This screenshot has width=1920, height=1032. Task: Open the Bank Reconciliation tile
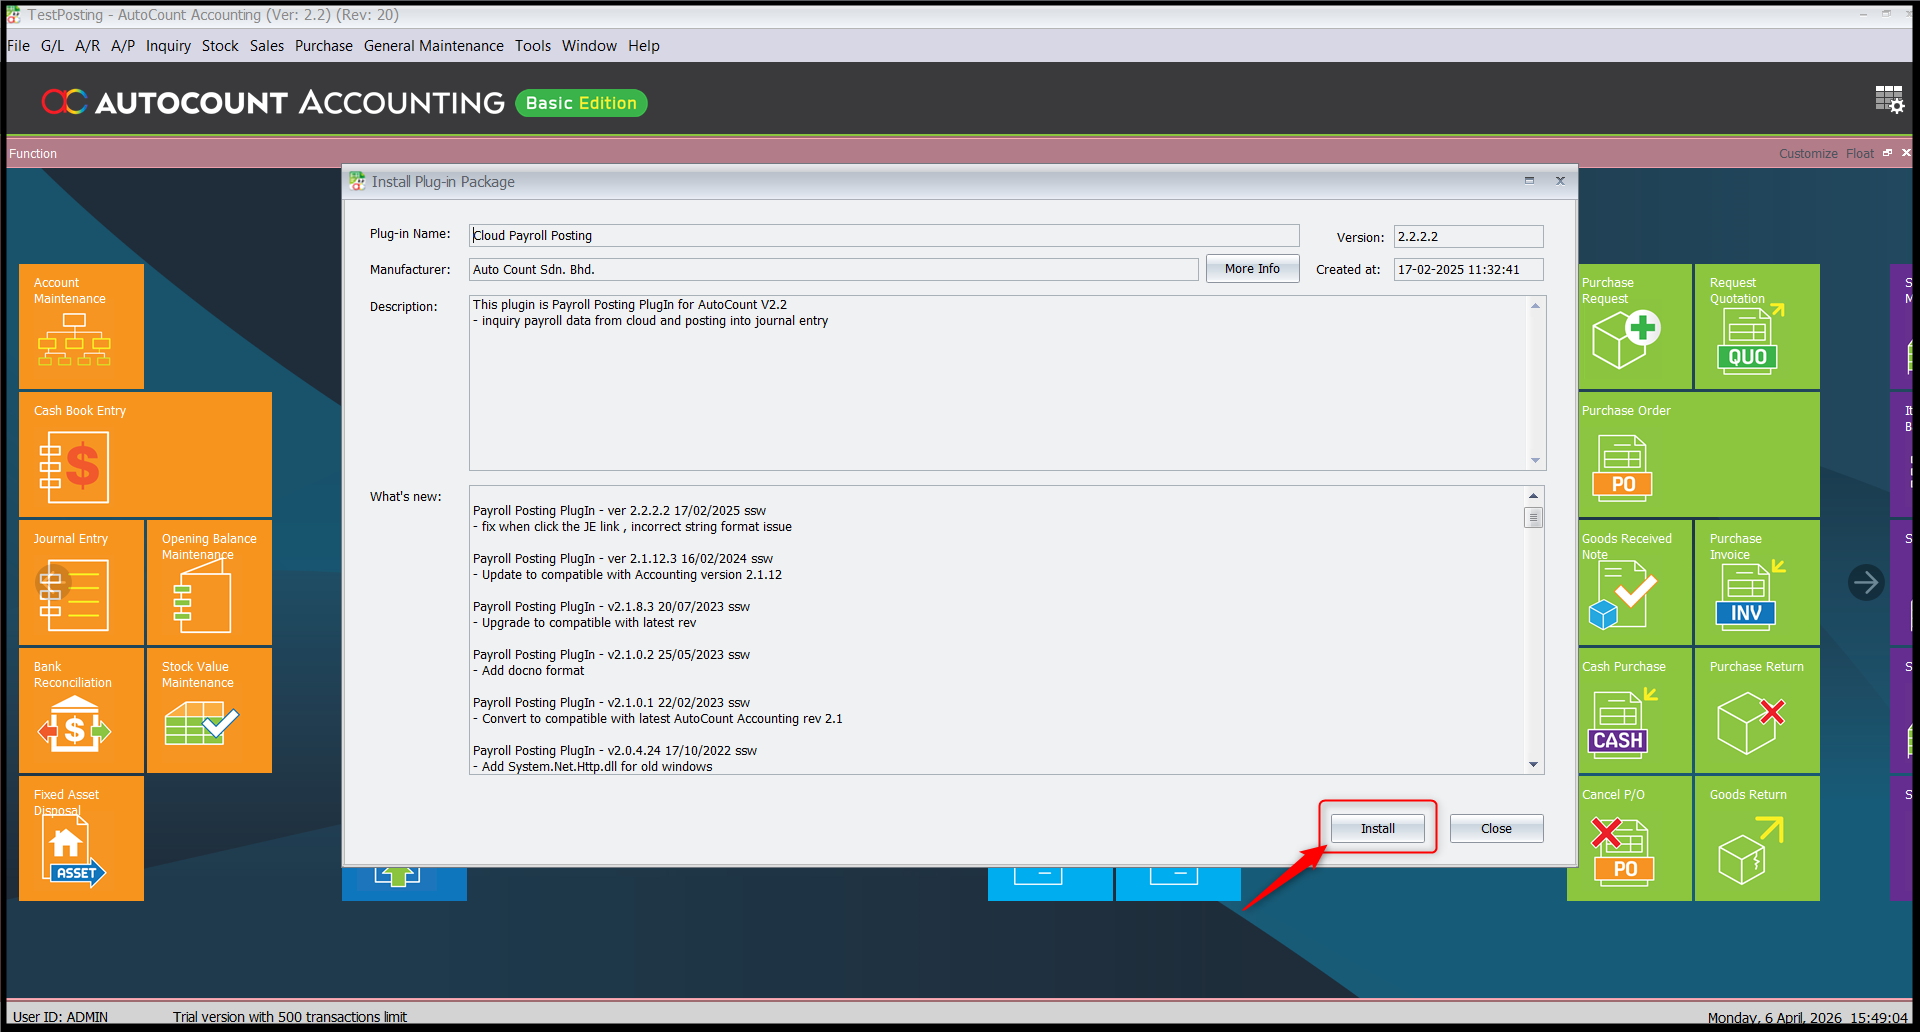click(81, 710)
